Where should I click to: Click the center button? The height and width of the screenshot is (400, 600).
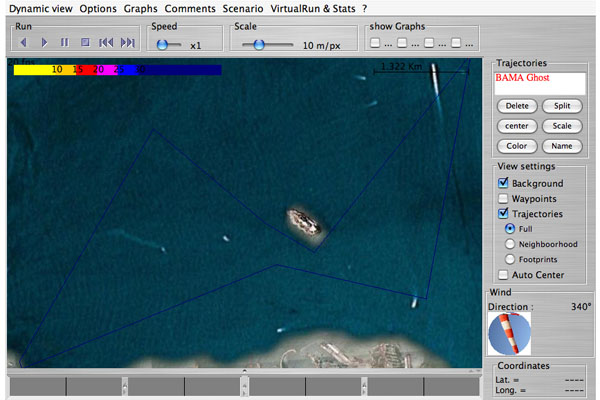[517, 126]
